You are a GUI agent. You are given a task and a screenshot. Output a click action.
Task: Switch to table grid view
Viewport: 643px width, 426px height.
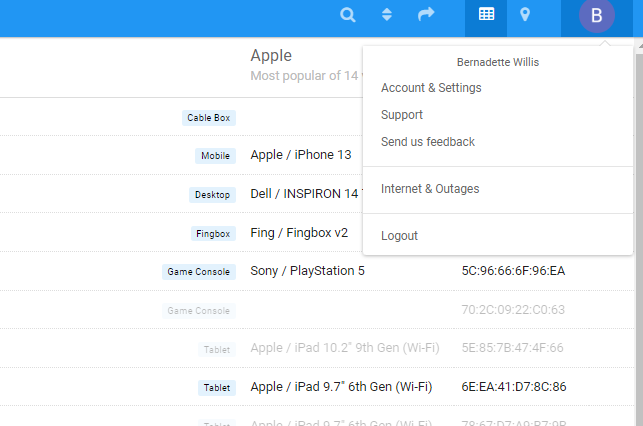[x=486, y=15]
